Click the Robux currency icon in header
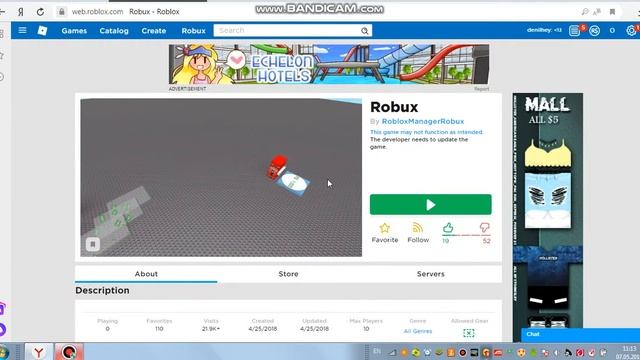Screen dimensions: 640x360 [595, 31]
